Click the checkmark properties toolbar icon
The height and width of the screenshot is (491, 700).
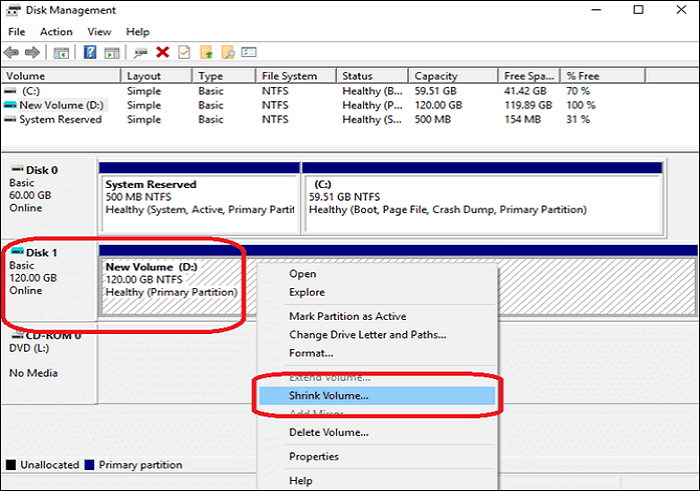184,52
